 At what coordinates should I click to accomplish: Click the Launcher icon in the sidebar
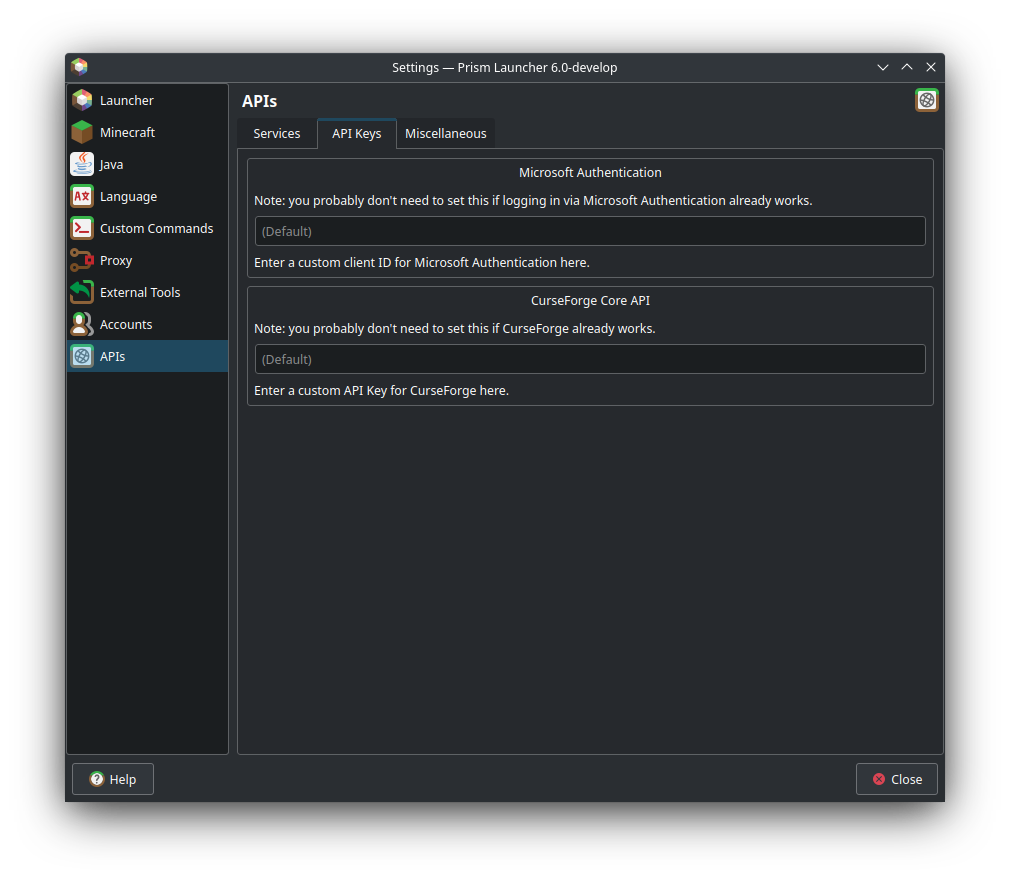pos(82,100)
